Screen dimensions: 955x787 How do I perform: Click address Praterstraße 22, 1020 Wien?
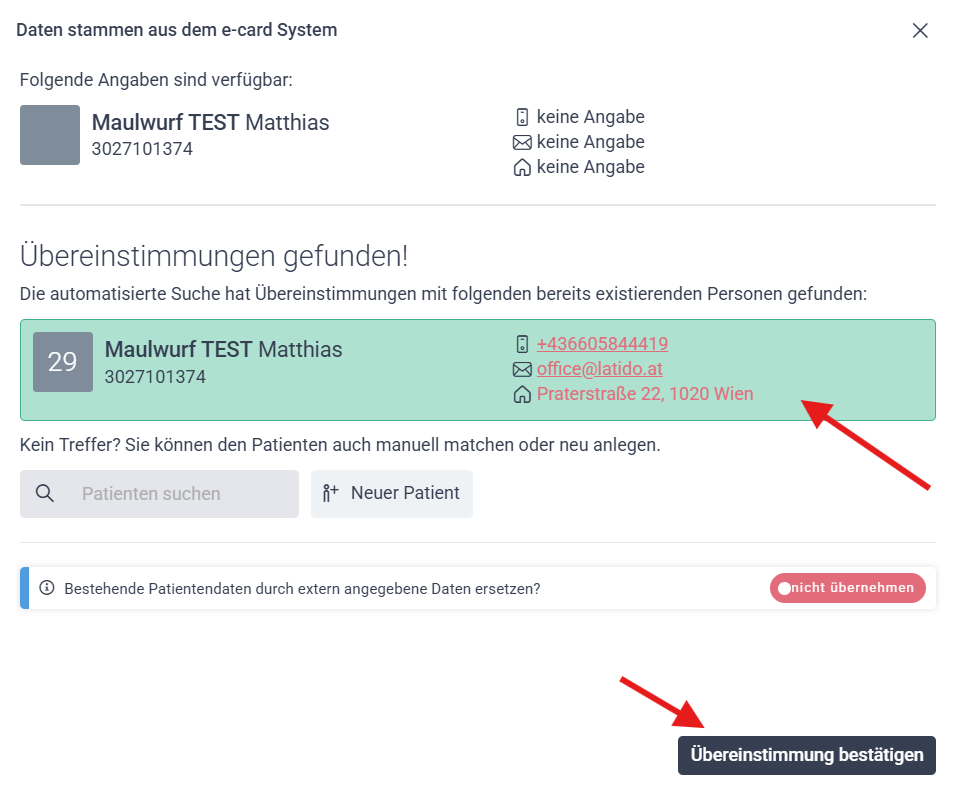(645, 394)
